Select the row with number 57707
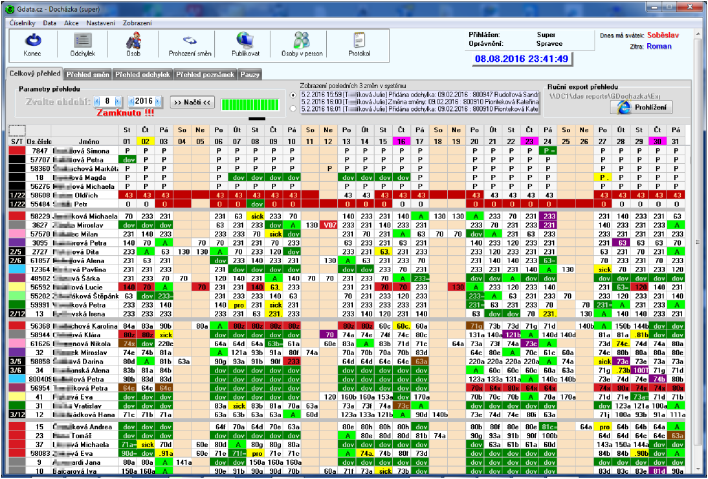The image size is (708, 479). coord(347,159)
